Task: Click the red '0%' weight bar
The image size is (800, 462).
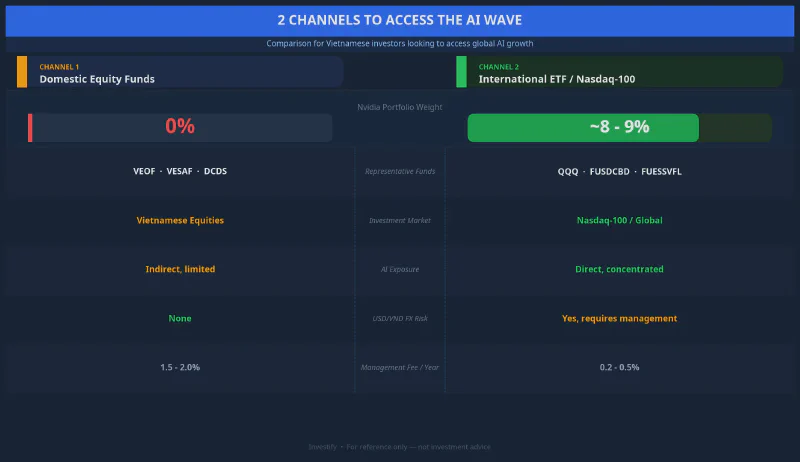Action: tap(180, 127)
